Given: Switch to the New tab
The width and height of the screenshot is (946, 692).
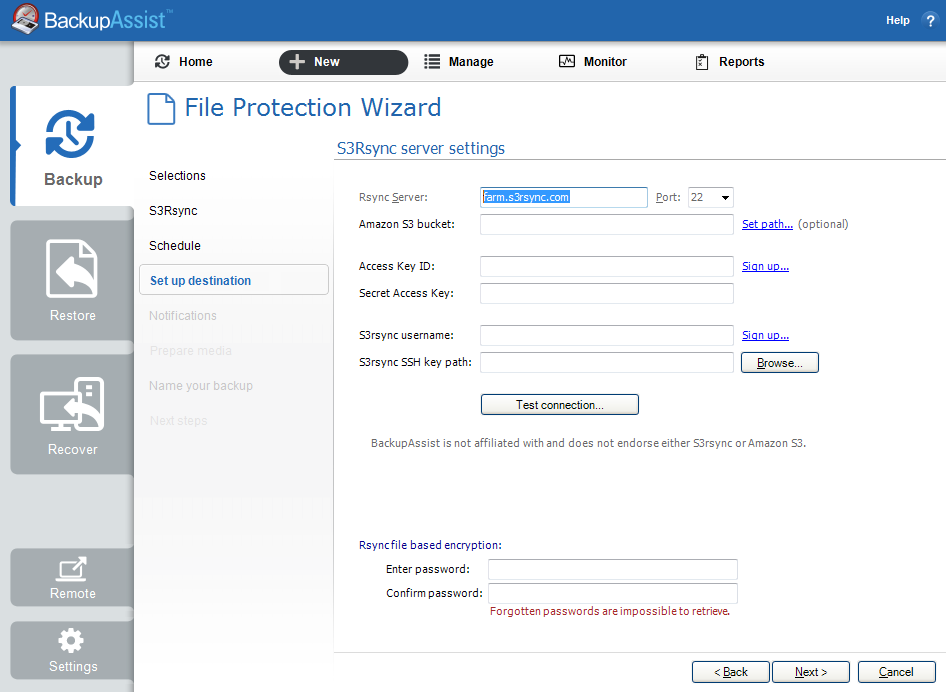Looking at the screenshot, I should tap(343, 62).
